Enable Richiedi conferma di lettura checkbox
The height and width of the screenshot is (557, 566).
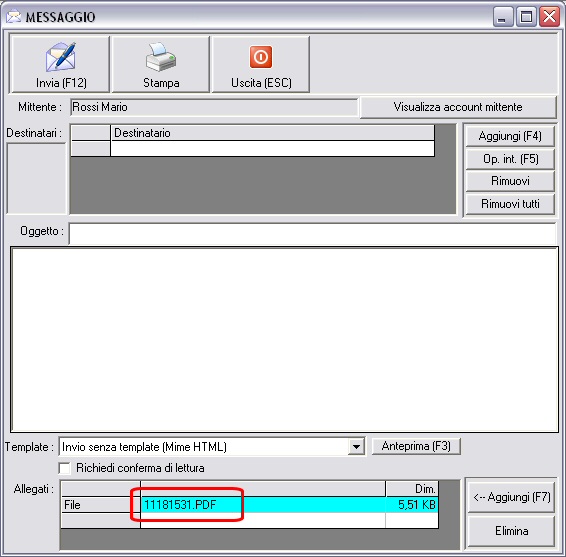(x=64, y=468)
